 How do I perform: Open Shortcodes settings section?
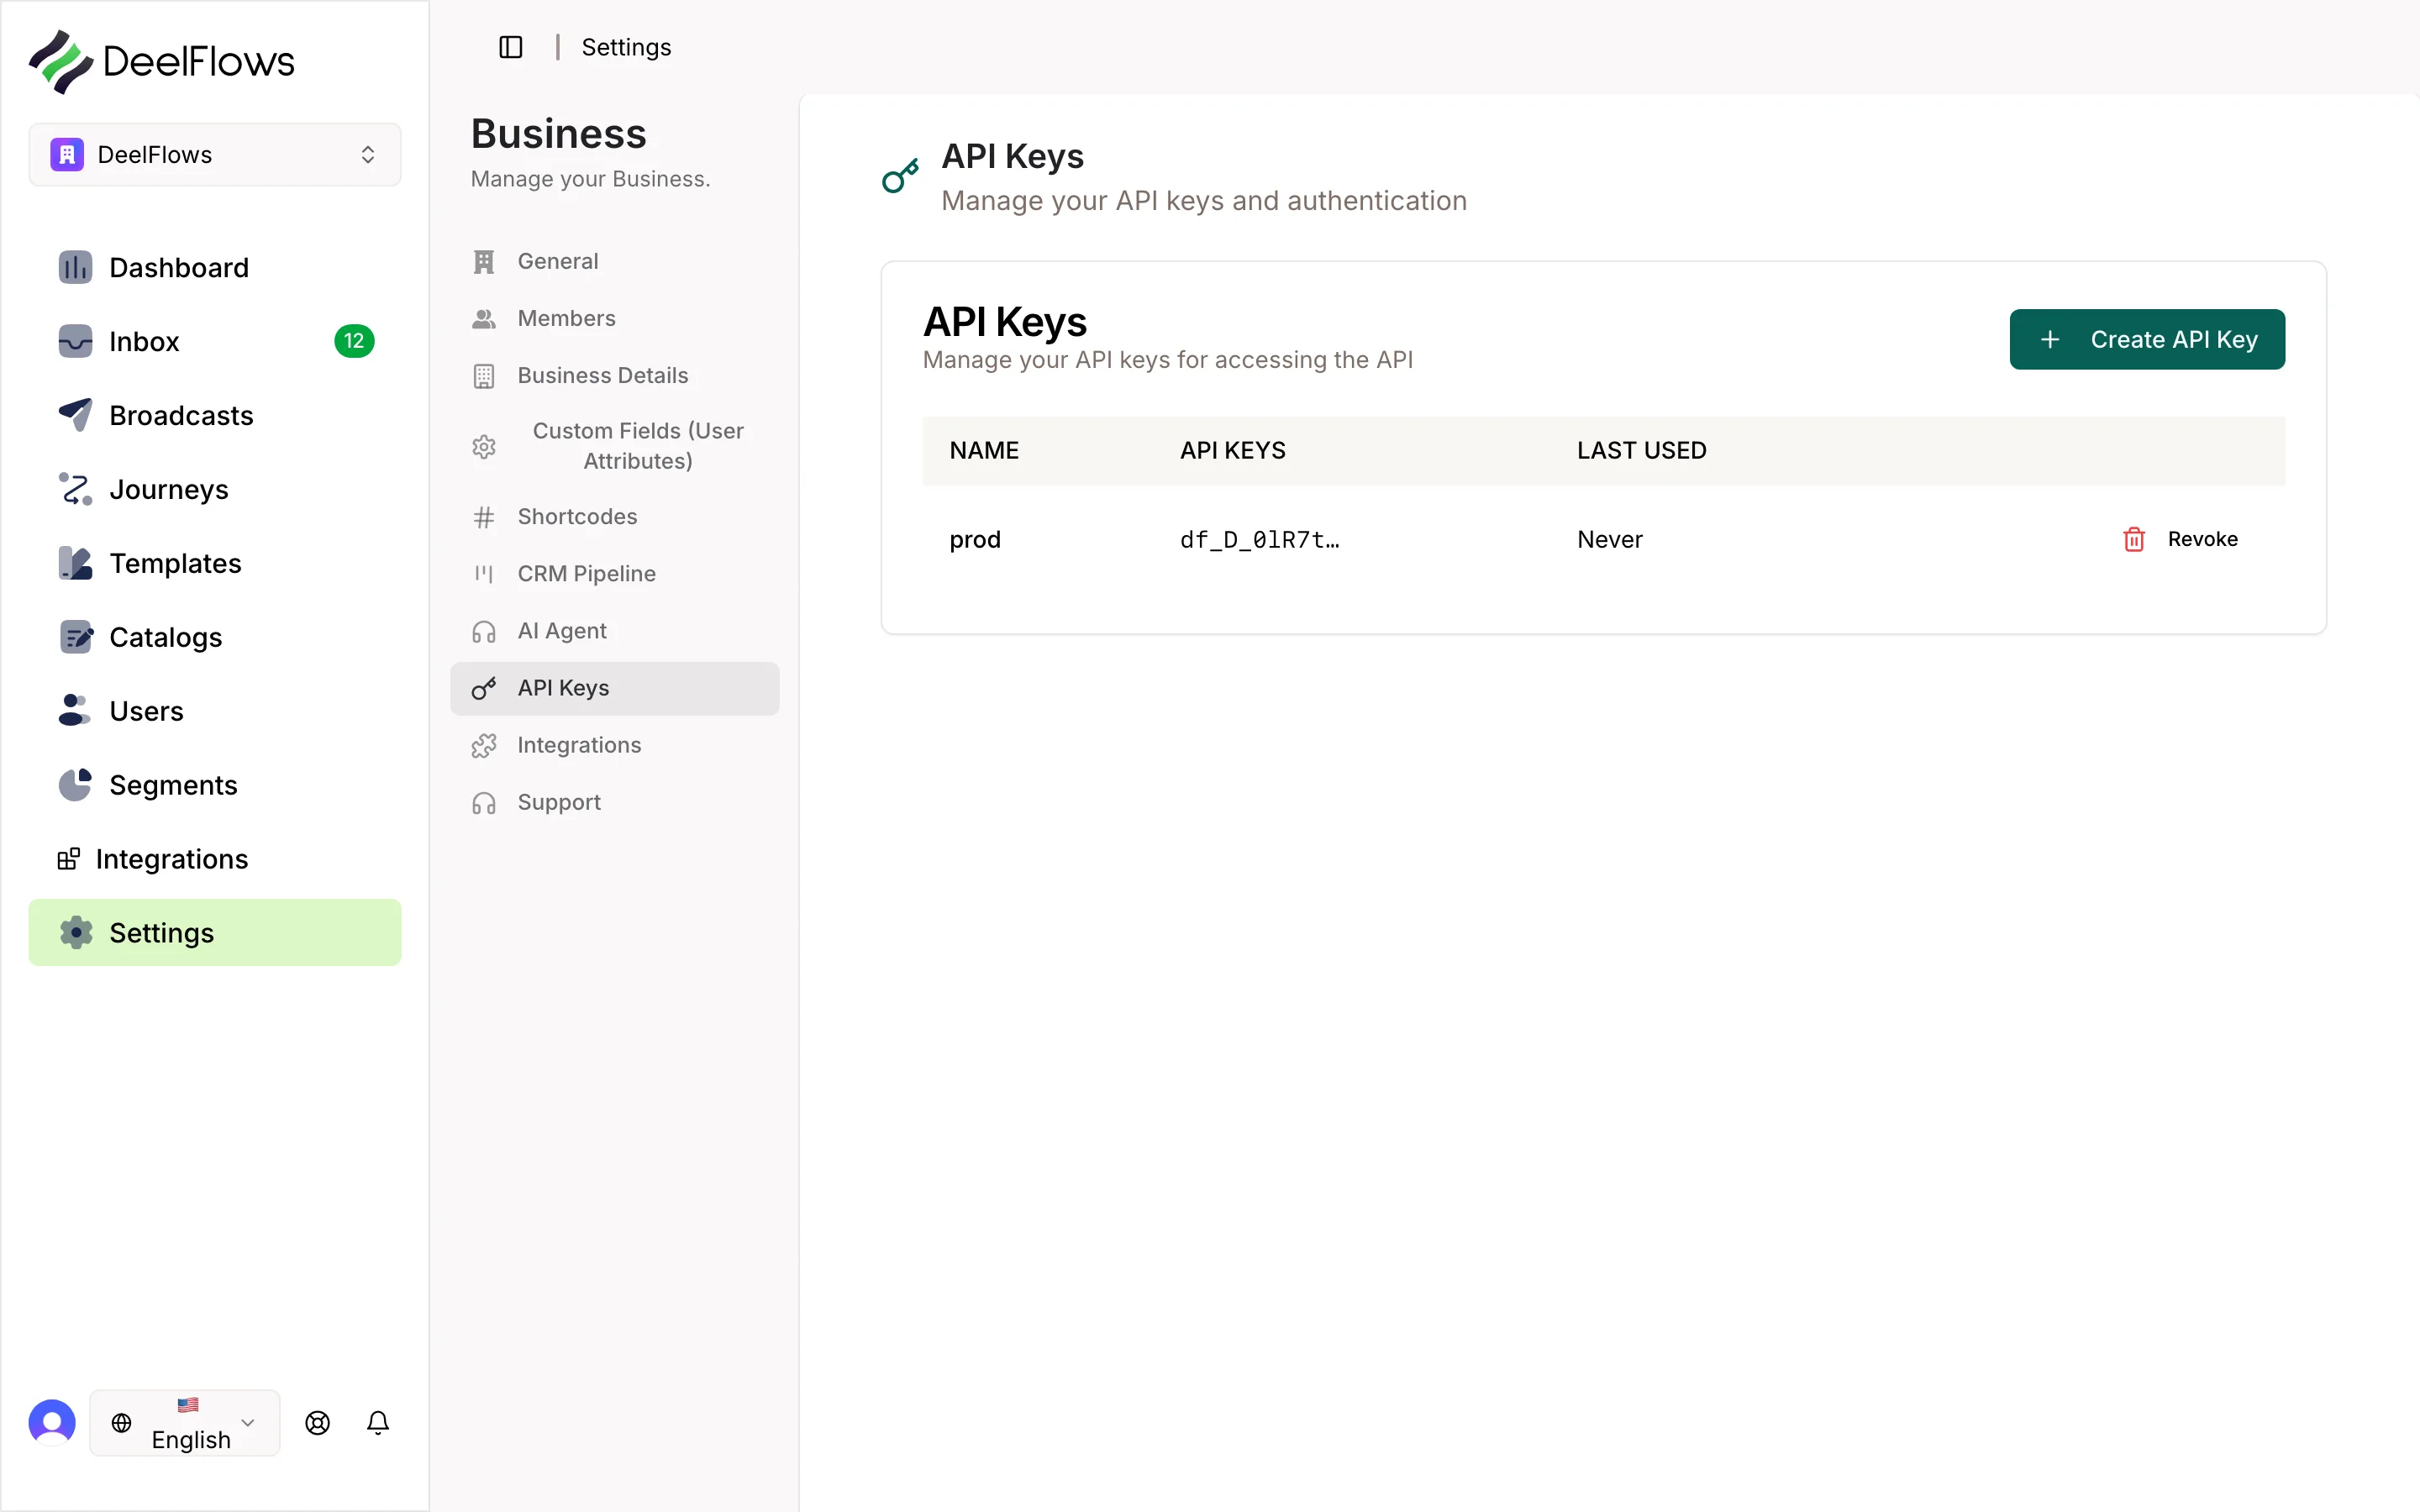point(615,517)
